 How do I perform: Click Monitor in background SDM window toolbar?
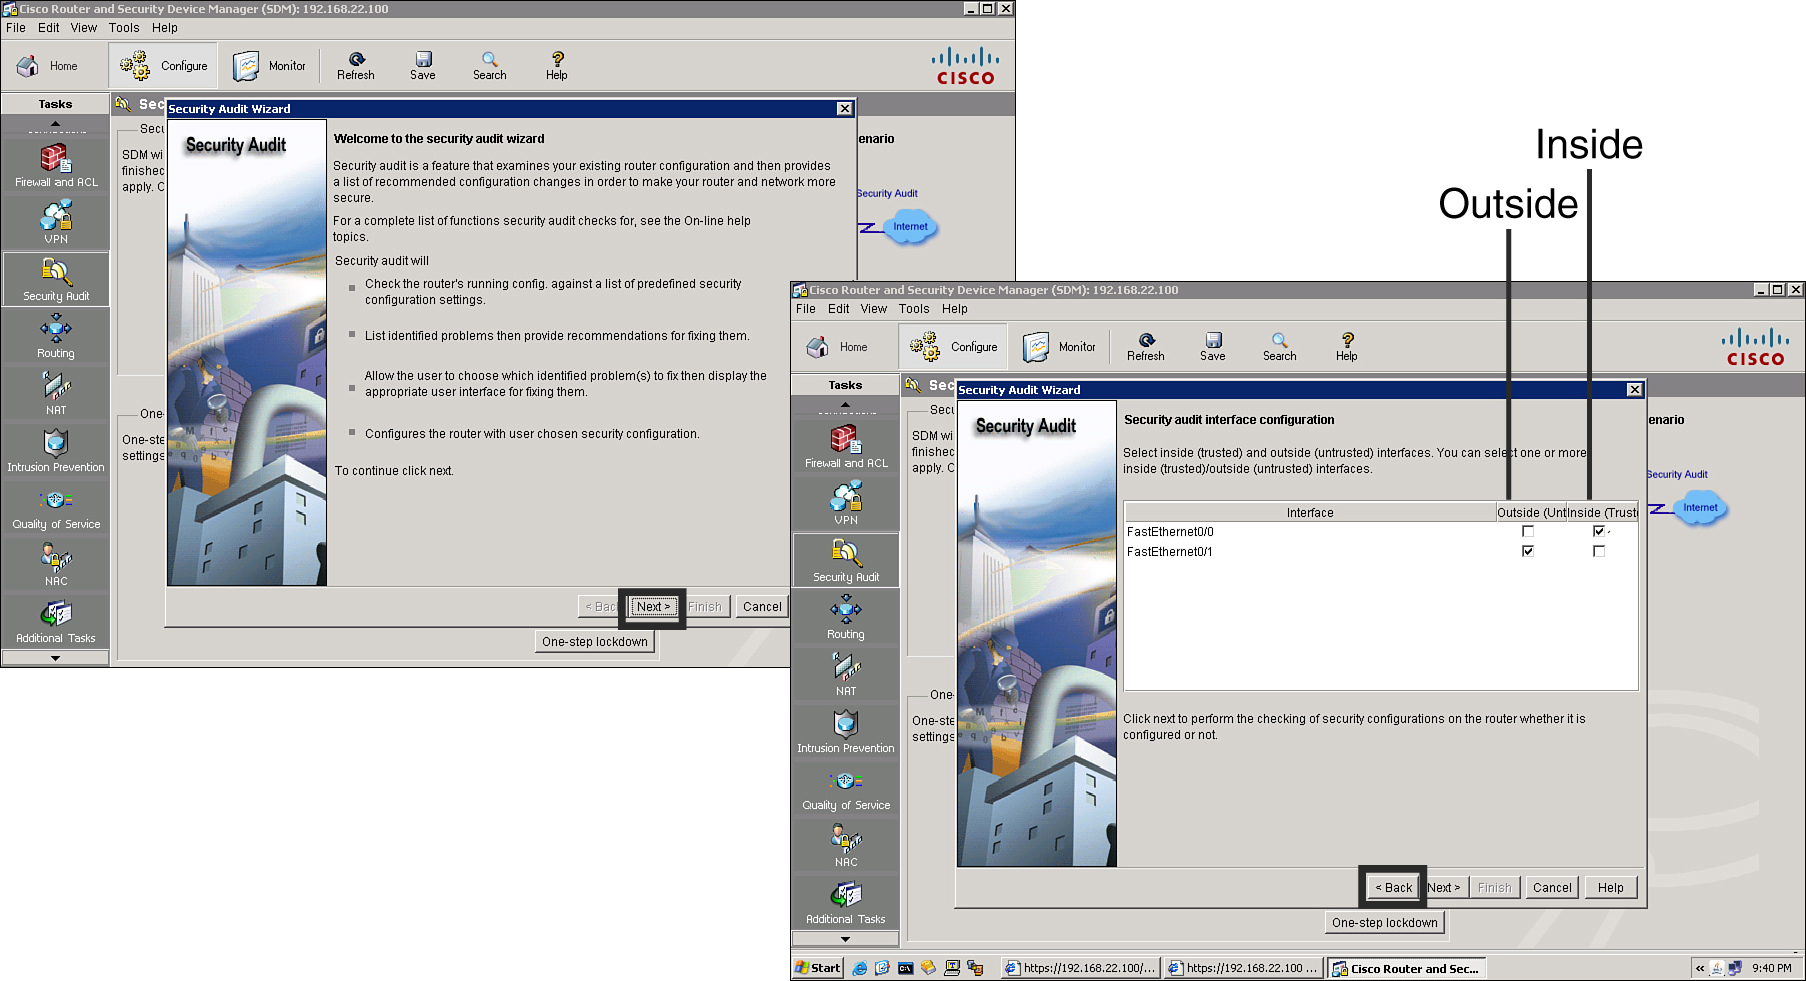point(270,66)
